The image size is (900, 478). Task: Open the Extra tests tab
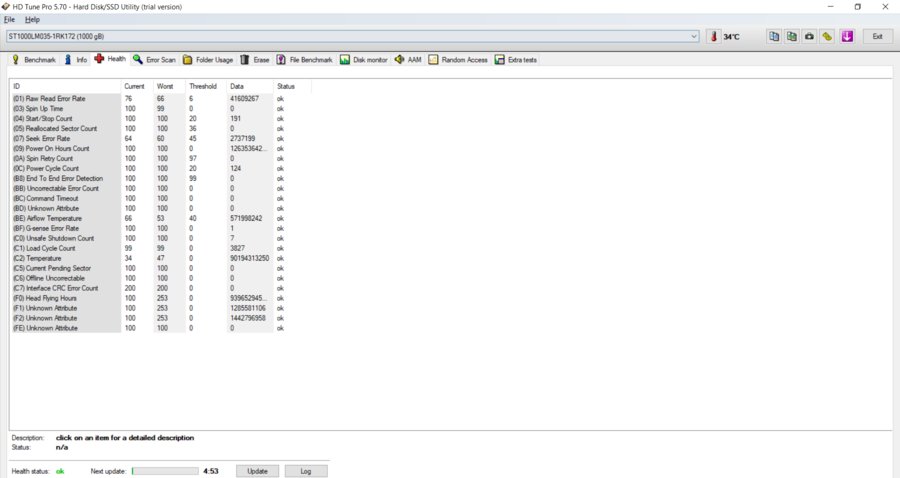point(516,60)
